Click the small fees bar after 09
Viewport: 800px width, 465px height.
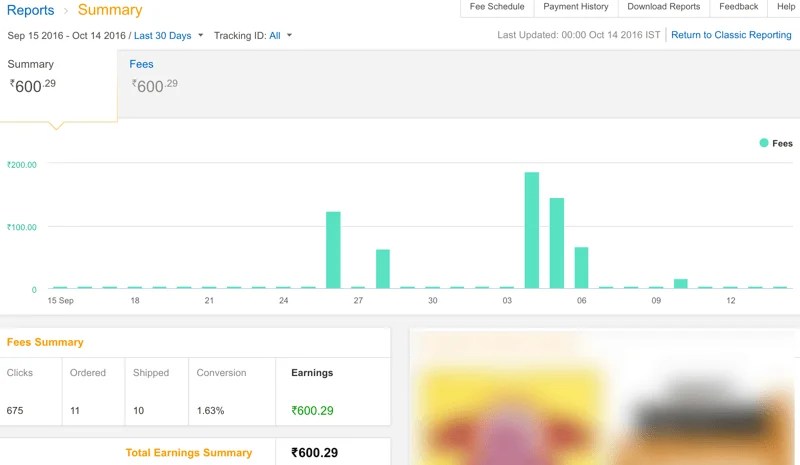click(x=681, y=284)
